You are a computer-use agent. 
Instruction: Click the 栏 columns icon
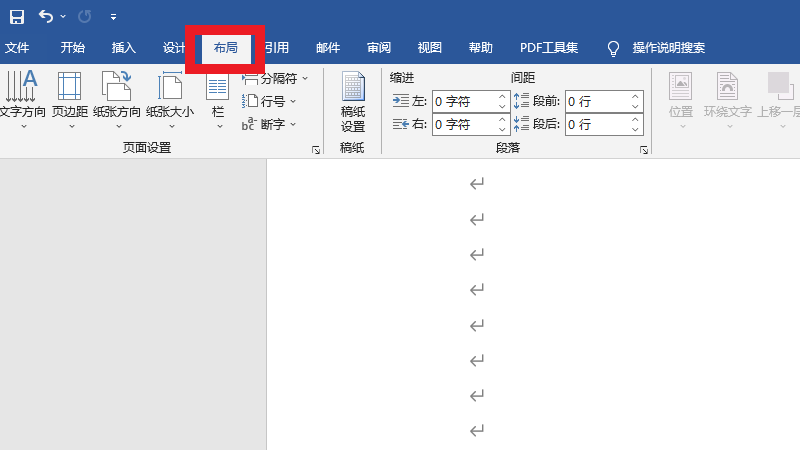coord(217,87)
